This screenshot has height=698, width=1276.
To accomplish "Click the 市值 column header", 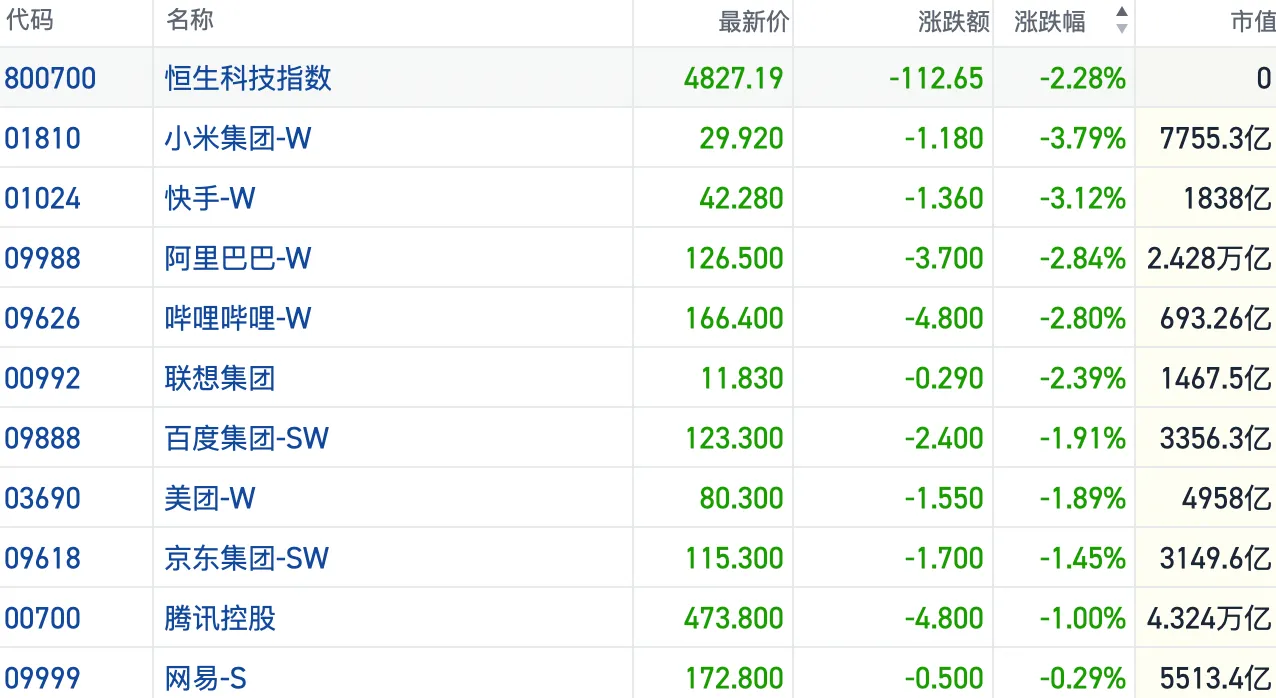I will point(1252,22).
